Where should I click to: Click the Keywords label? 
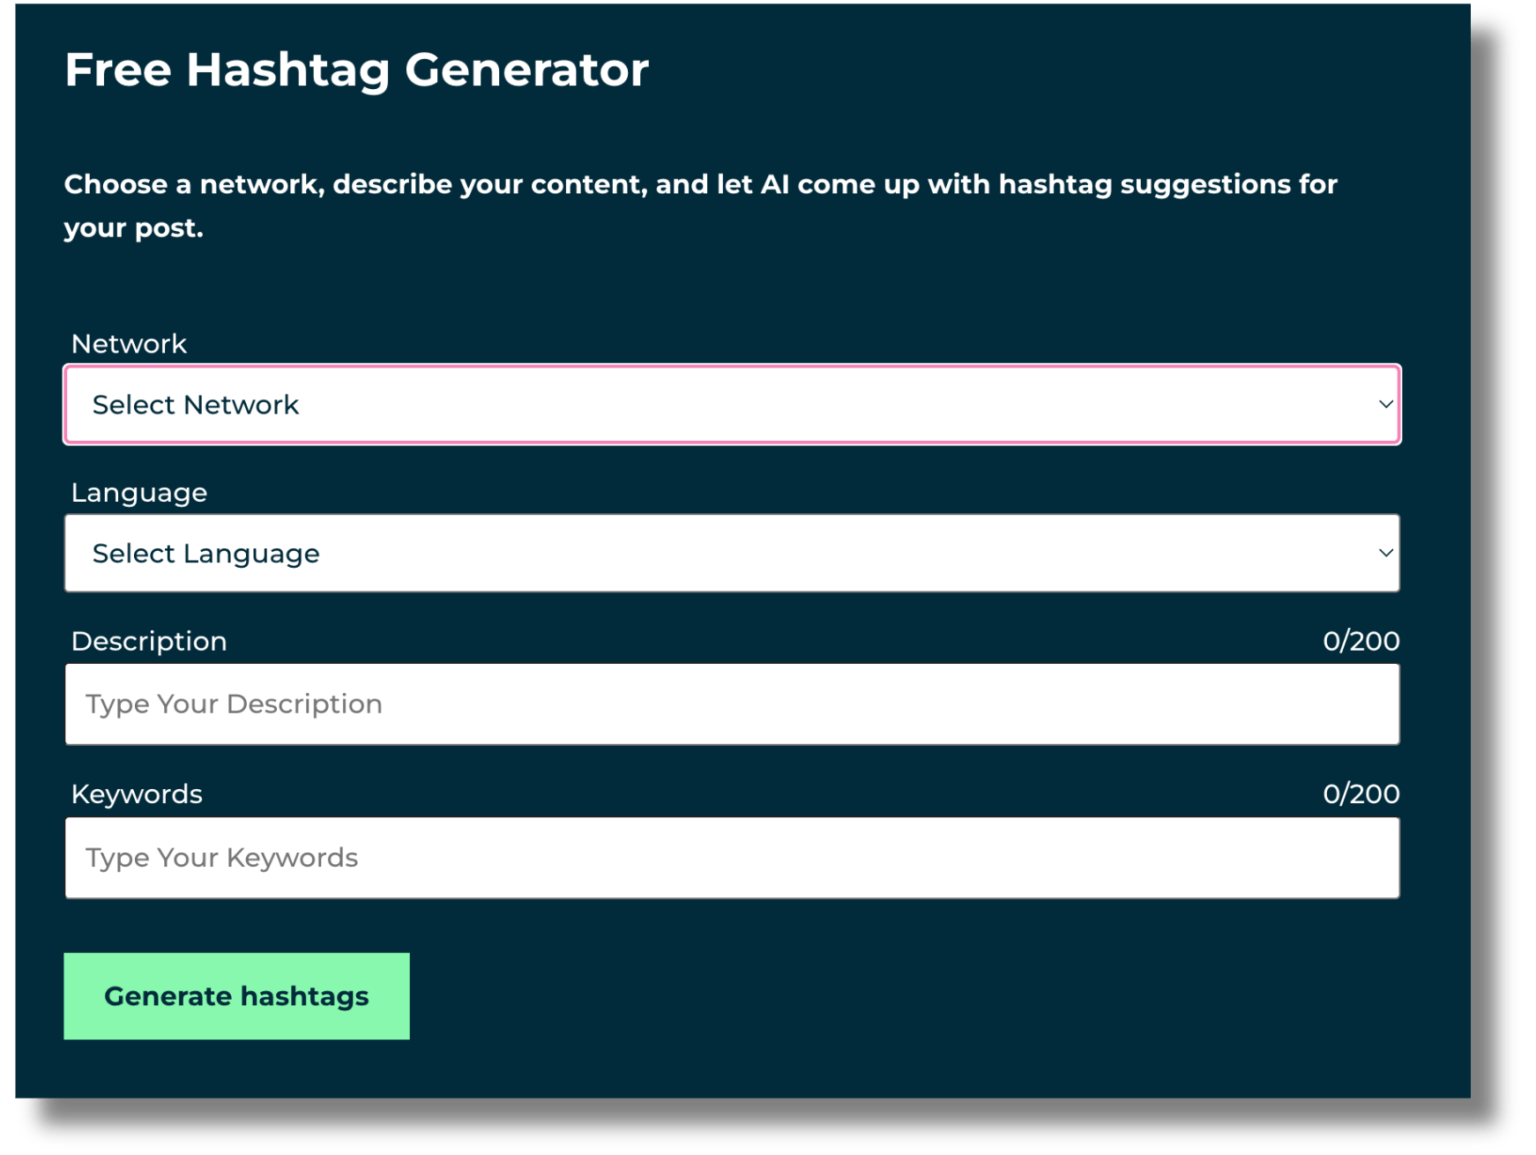[x=136, y=793]
